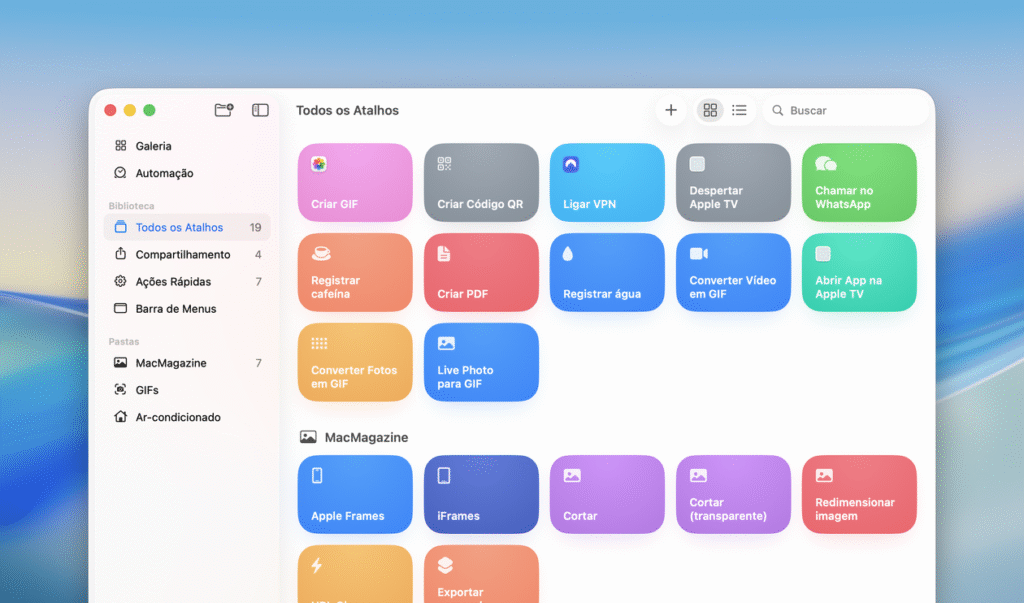
Task: Click the water drop icon on Registrar água
Action: (568, 254)
